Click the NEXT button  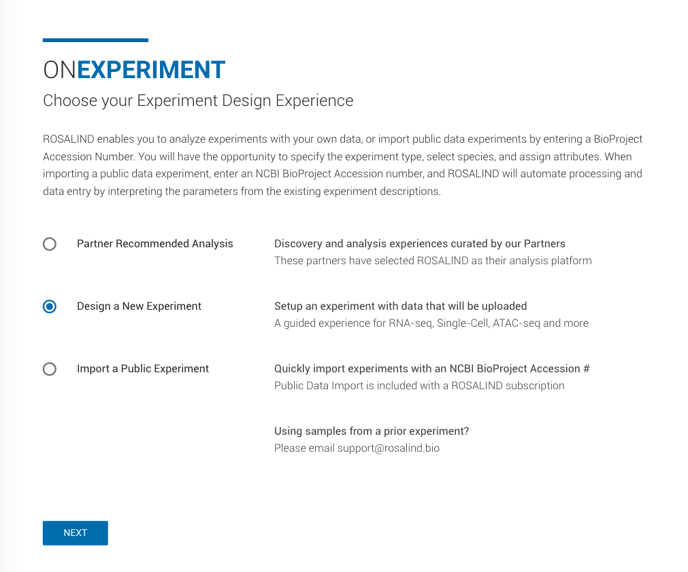tap(75, 533)
